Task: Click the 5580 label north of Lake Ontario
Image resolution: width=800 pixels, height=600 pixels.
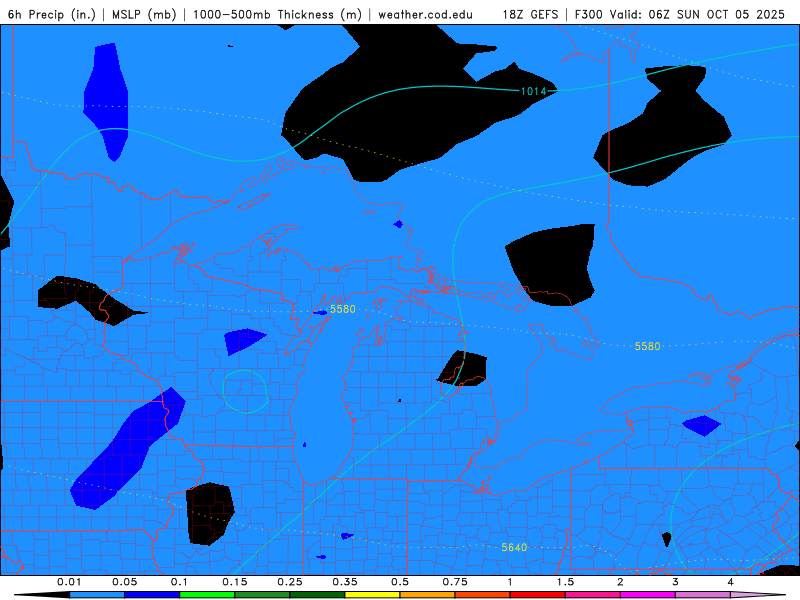Action: tap(647, 346)
